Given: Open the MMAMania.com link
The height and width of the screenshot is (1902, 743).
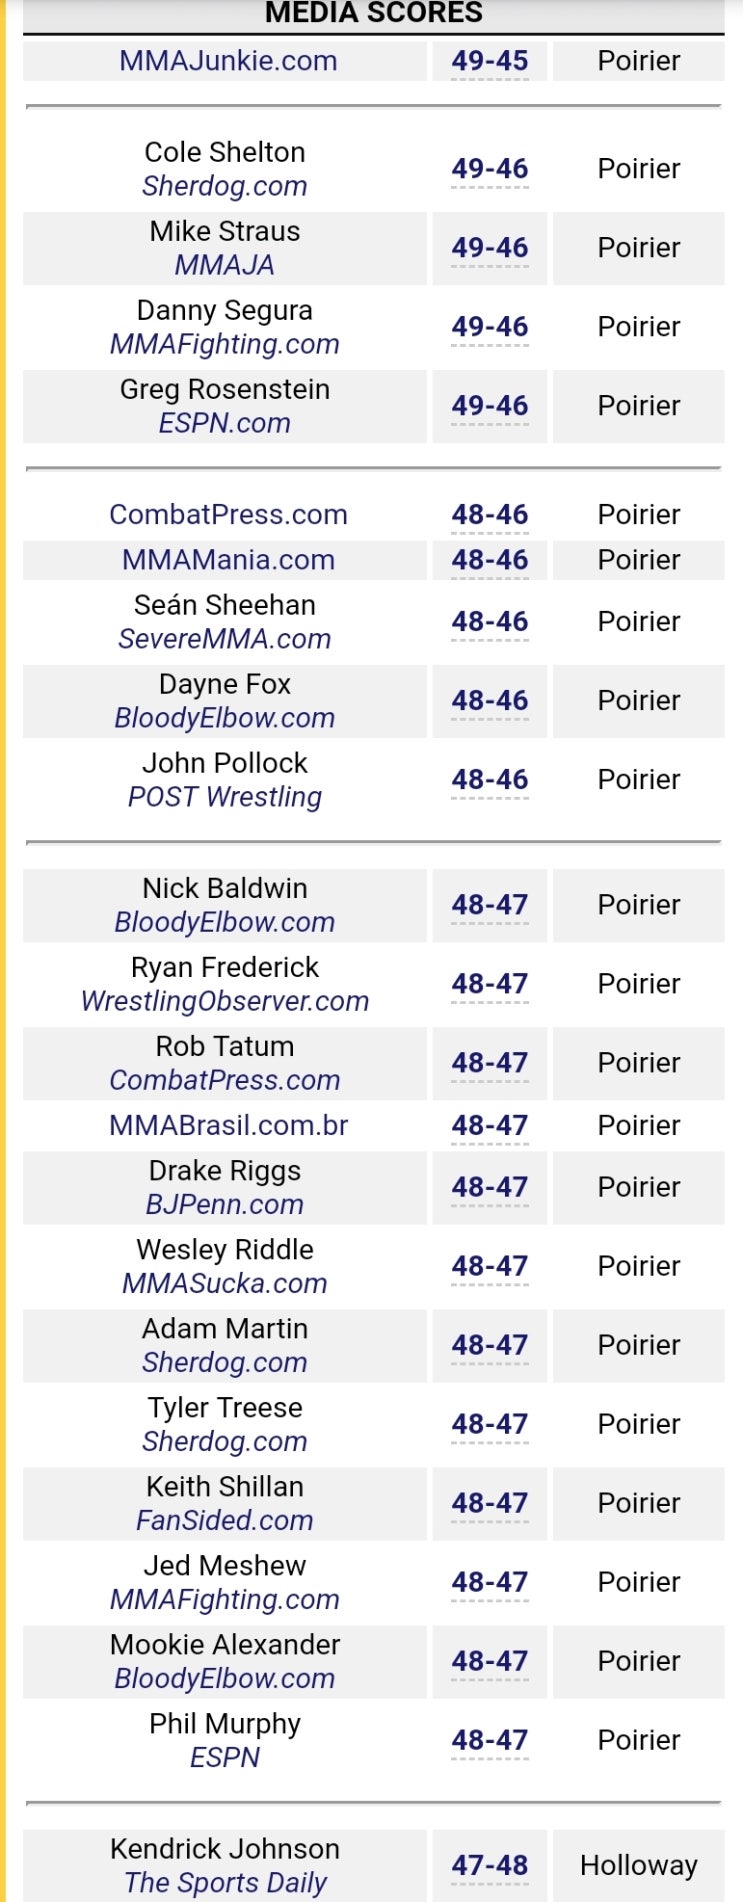Looking at the screenshot, I should 228,560.
